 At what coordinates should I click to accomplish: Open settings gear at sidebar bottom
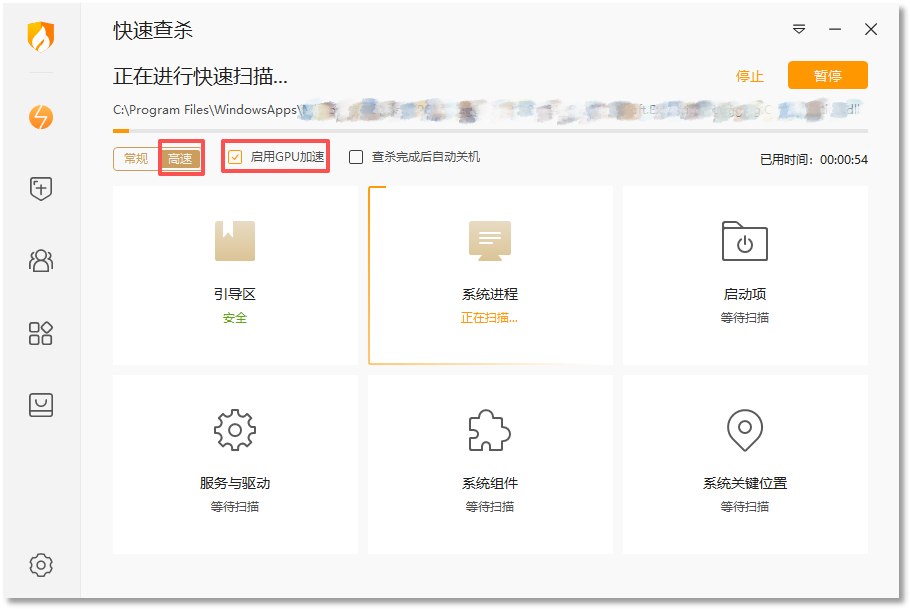click(41, 564)
